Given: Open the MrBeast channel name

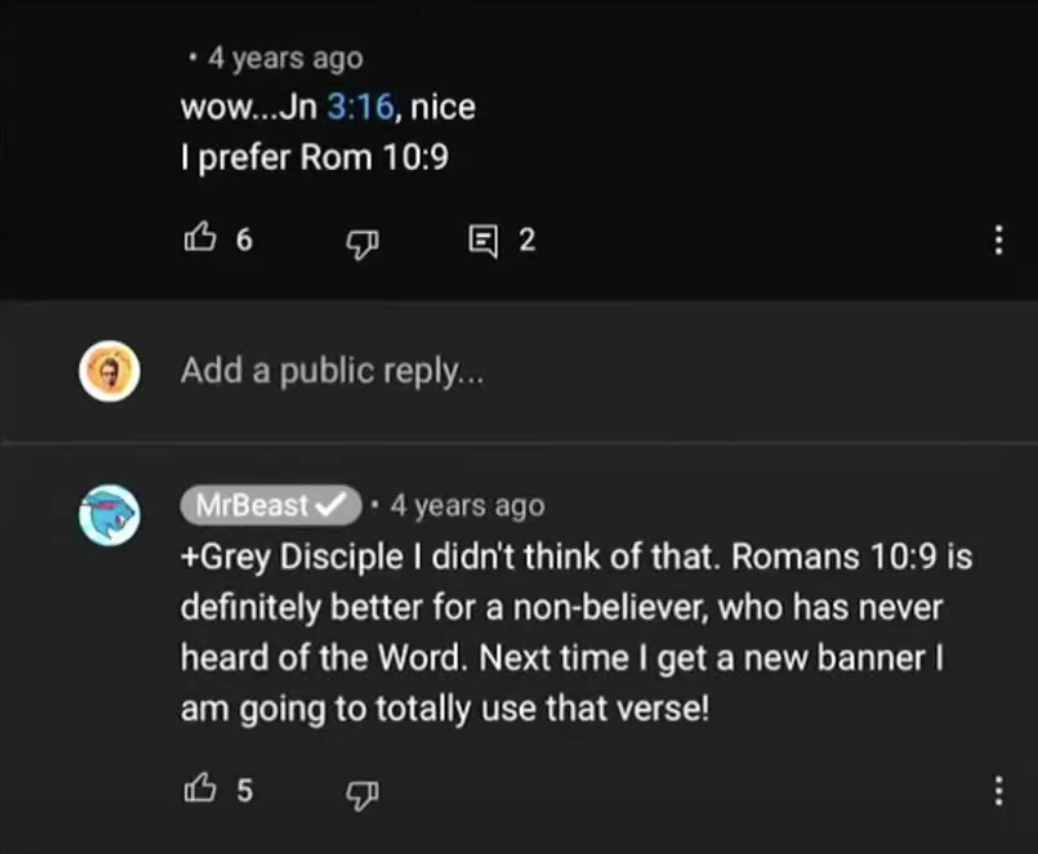Looking at the screenshot, I should (252, 506).
